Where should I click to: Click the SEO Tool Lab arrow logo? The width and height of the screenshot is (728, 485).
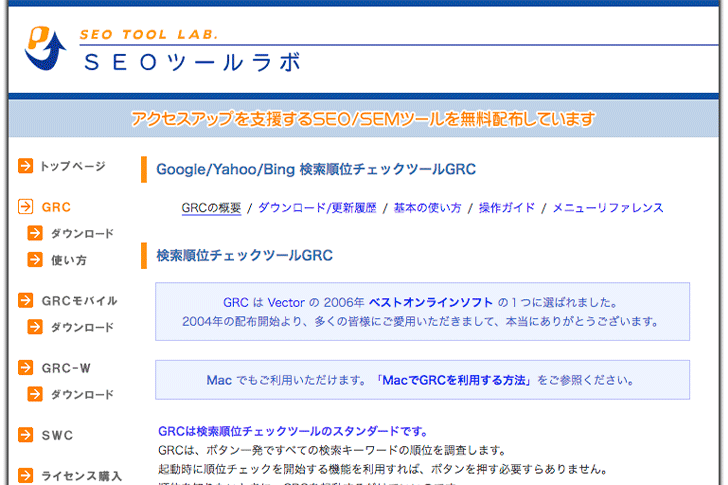46,48
